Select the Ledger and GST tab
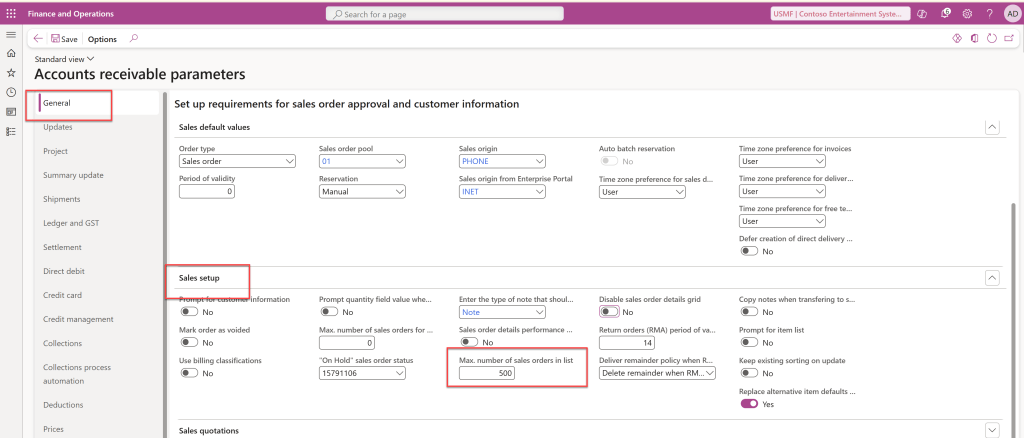 [x=71, y=222]
